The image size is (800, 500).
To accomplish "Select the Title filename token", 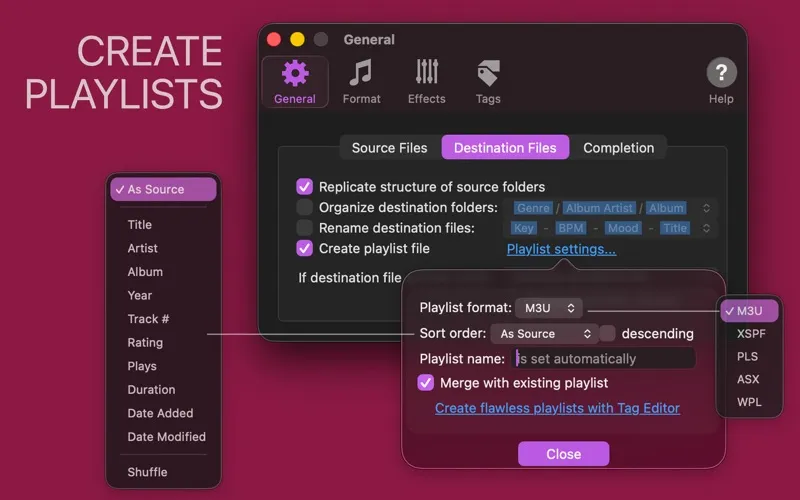I will (674, 228).
